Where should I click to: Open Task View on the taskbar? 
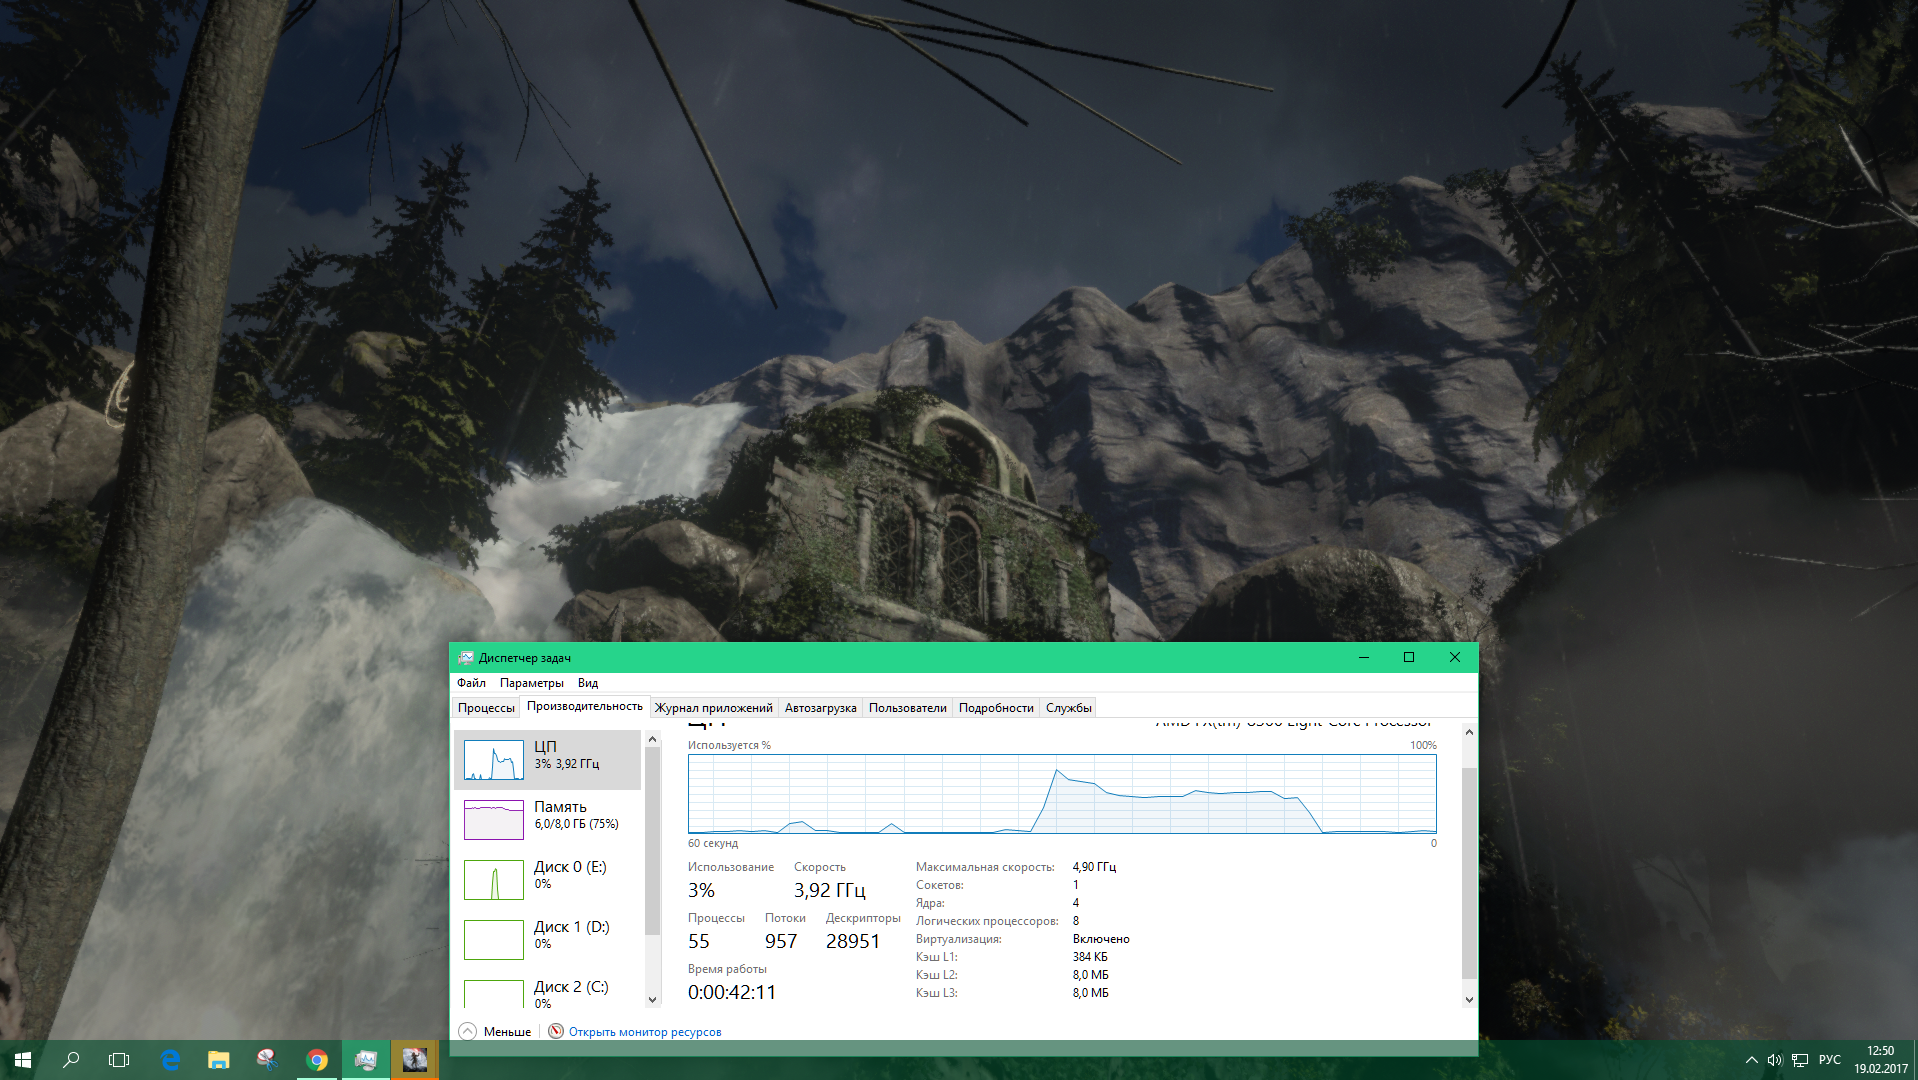pos(119,1060)
